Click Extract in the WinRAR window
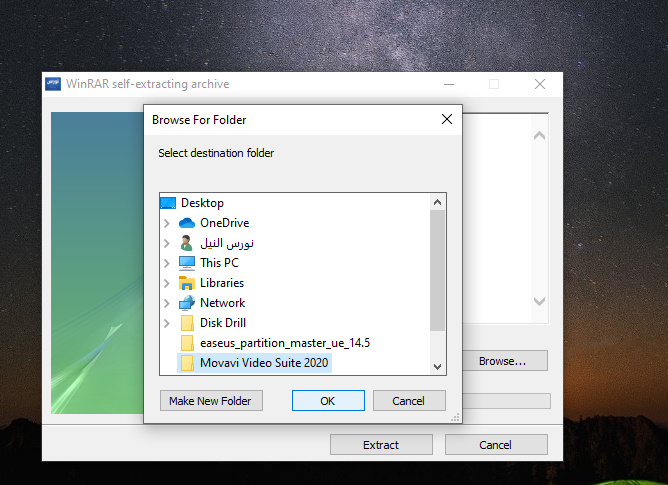Screen dimensions: 668x485 tap(381, 445)
